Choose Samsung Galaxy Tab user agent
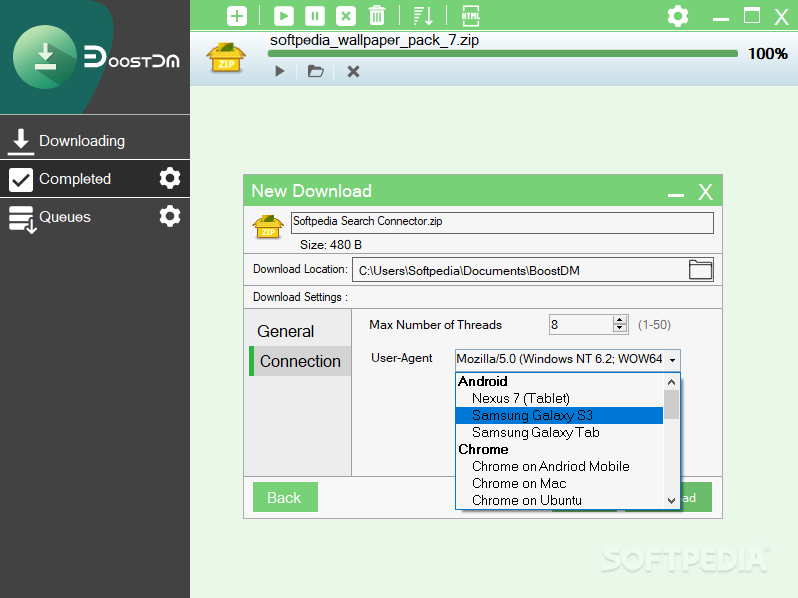This screenshot has width=798, height=598. (559, 432)
